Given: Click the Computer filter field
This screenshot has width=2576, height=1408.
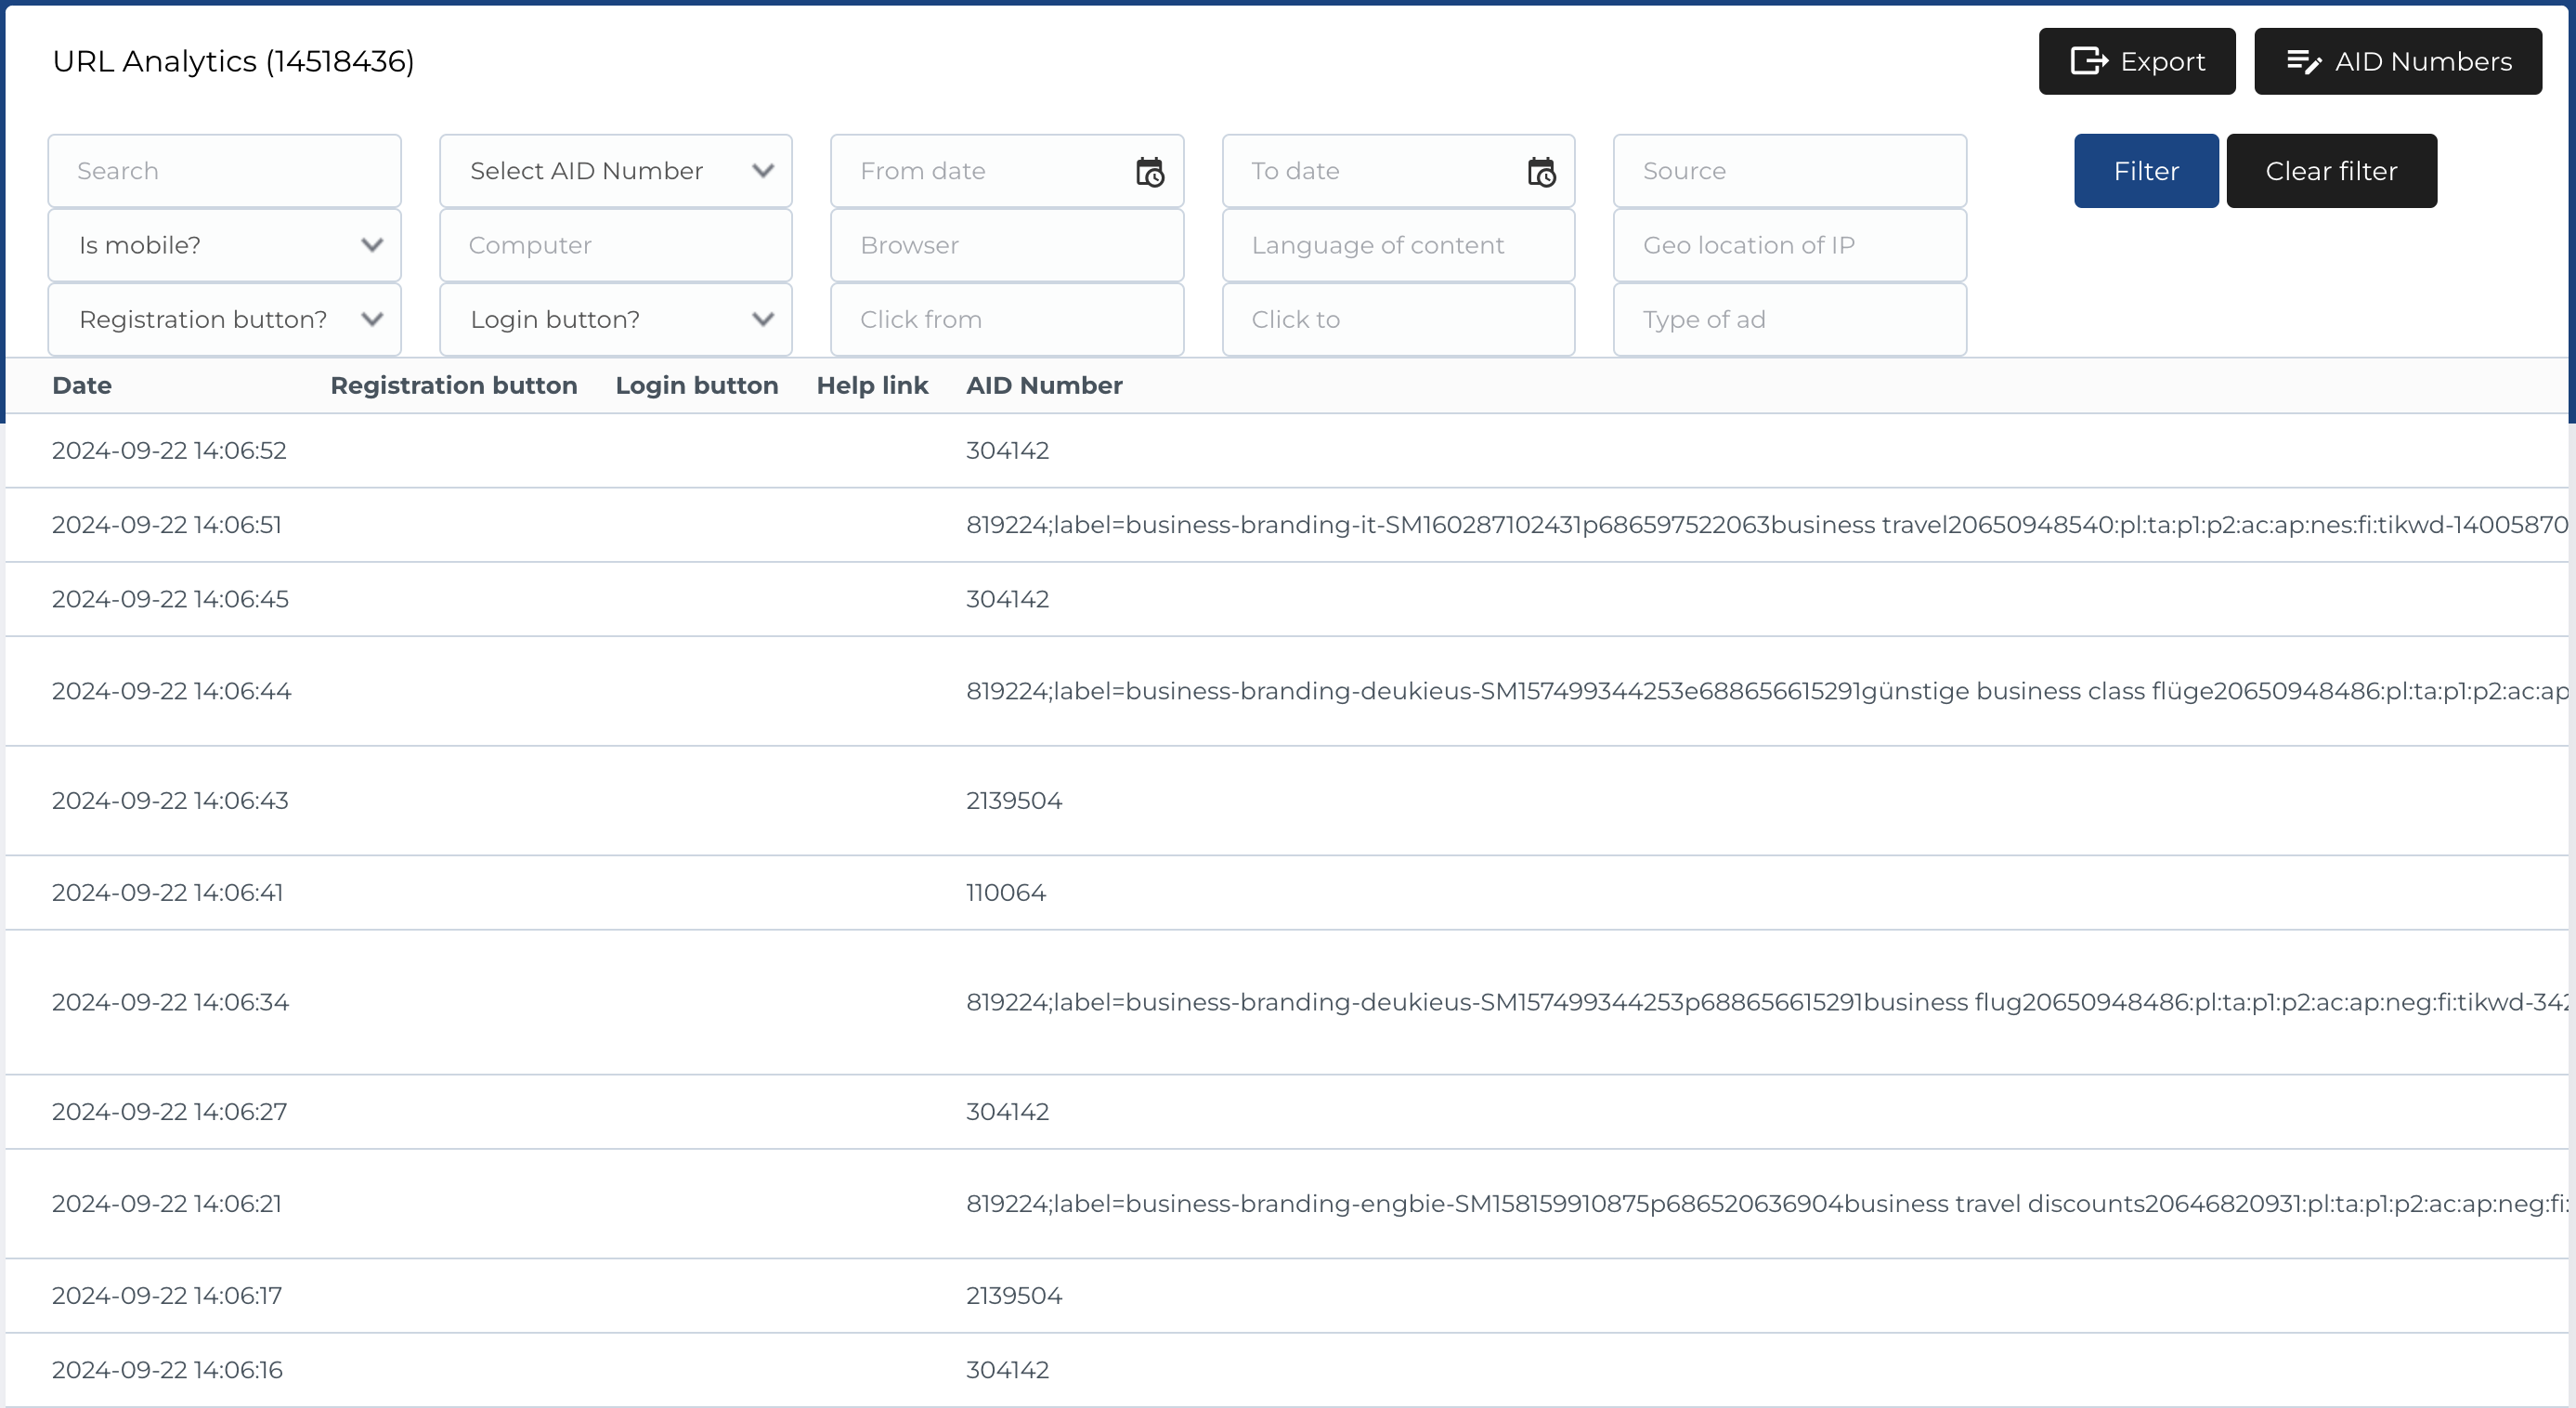Looking at the screenshot, I should click(x=615, y=244).
